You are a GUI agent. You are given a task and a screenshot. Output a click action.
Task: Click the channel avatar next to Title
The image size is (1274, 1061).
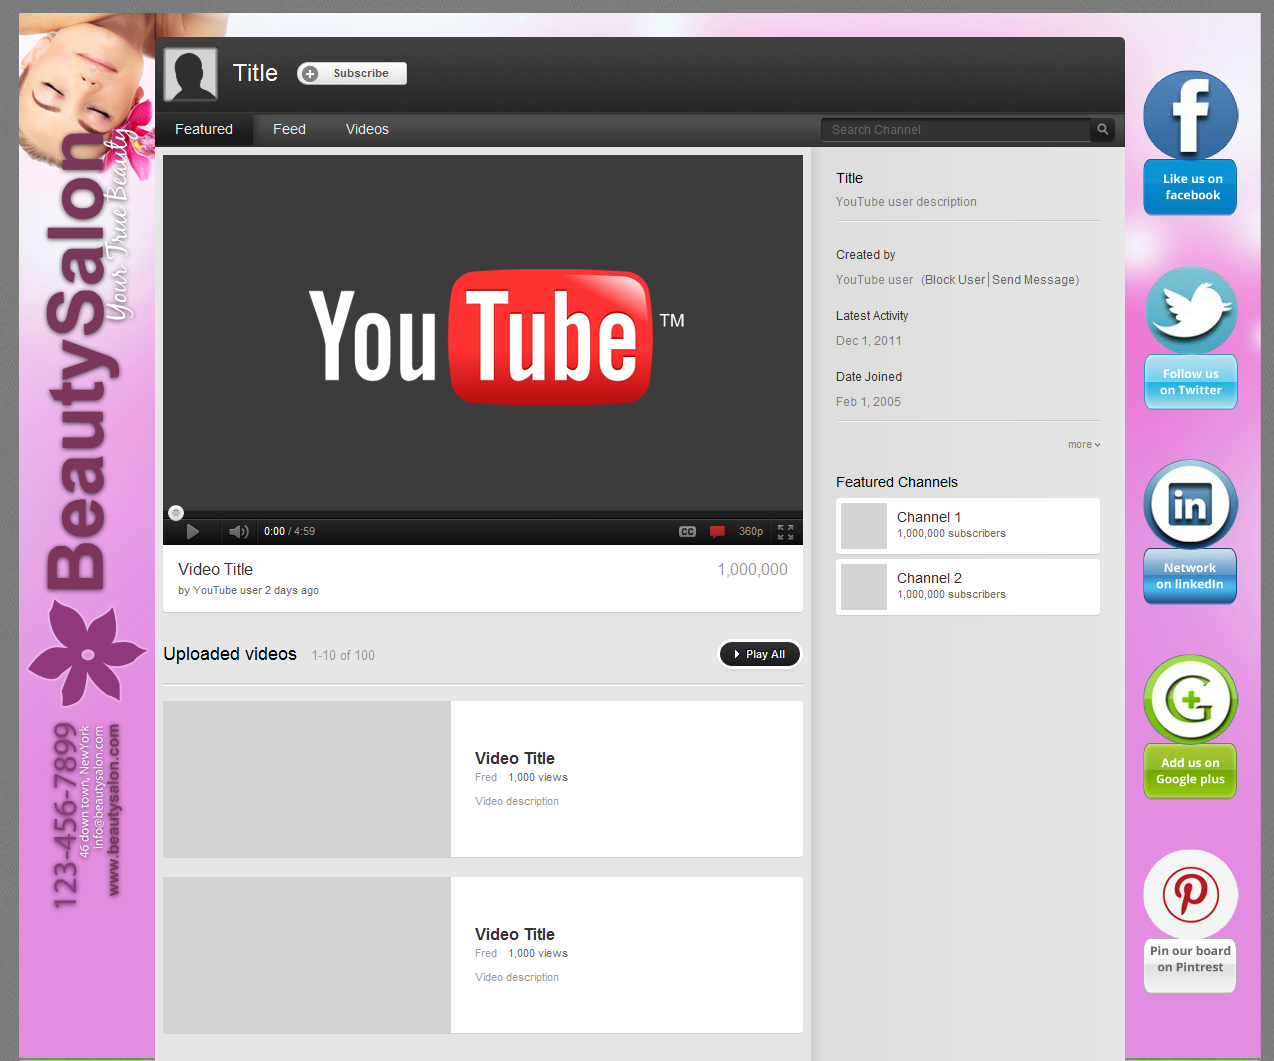[x=190, y=73]
